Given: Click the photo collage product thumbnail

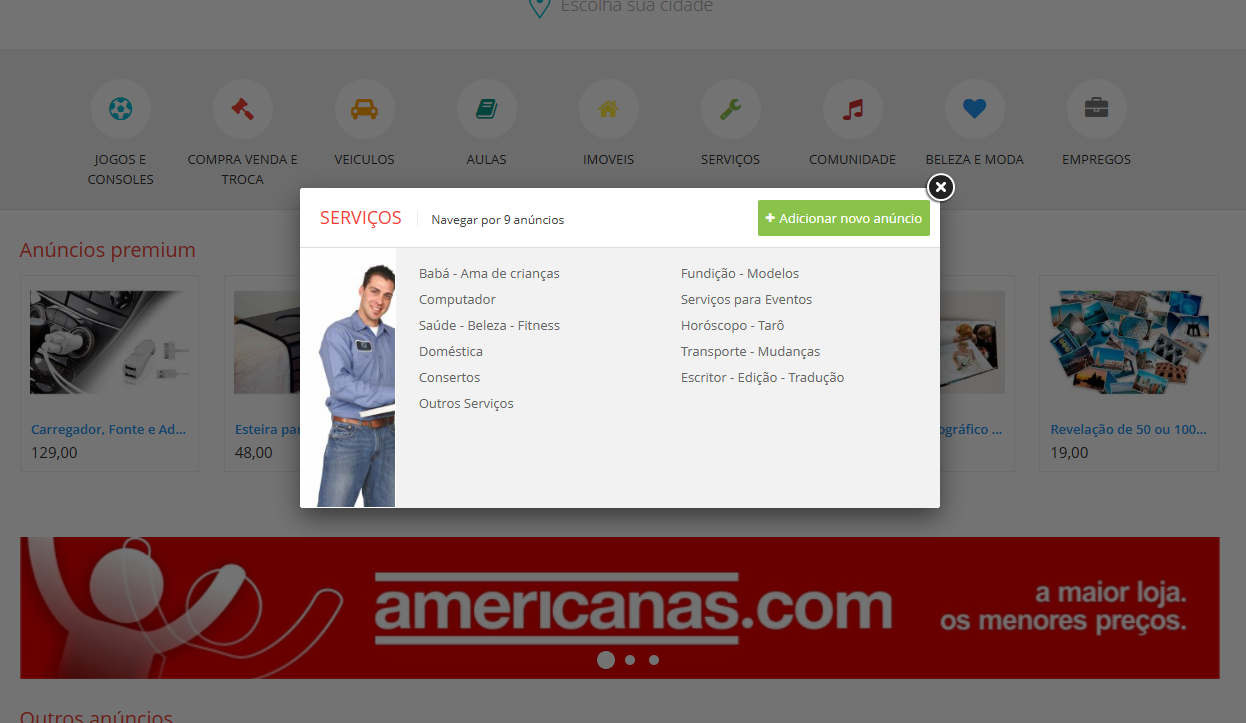Looking at the screenshot, I should click(1128, 344).
